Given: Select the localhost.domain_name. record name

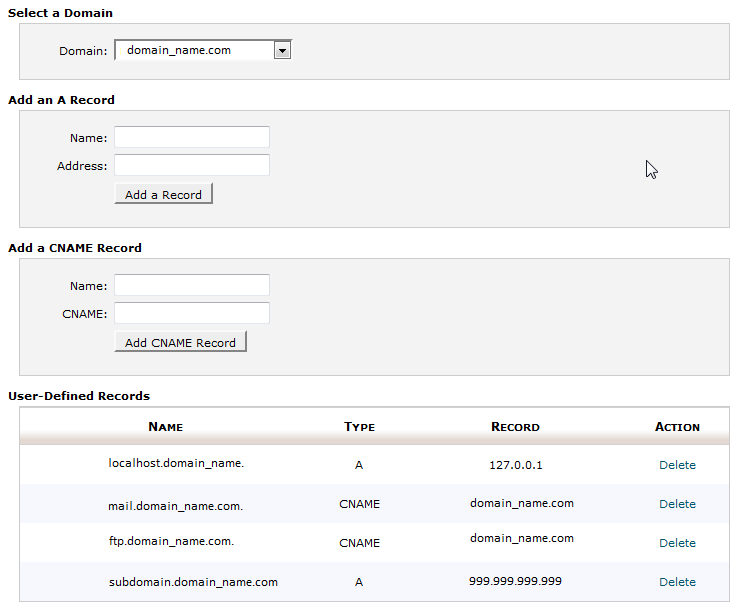Looking at the screenshot, I should pyautogui.click(x=176, y=464).
